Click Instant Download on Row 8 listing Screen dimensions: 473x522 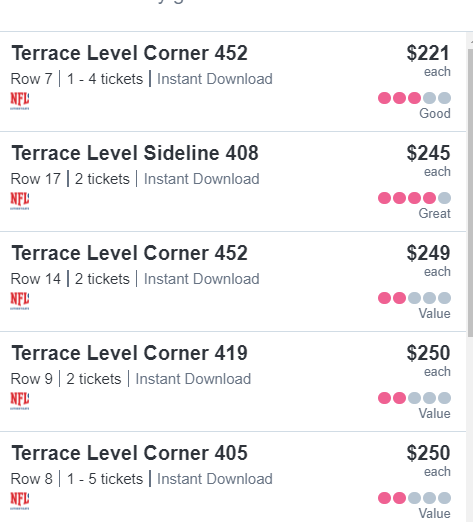click(215, 479)
